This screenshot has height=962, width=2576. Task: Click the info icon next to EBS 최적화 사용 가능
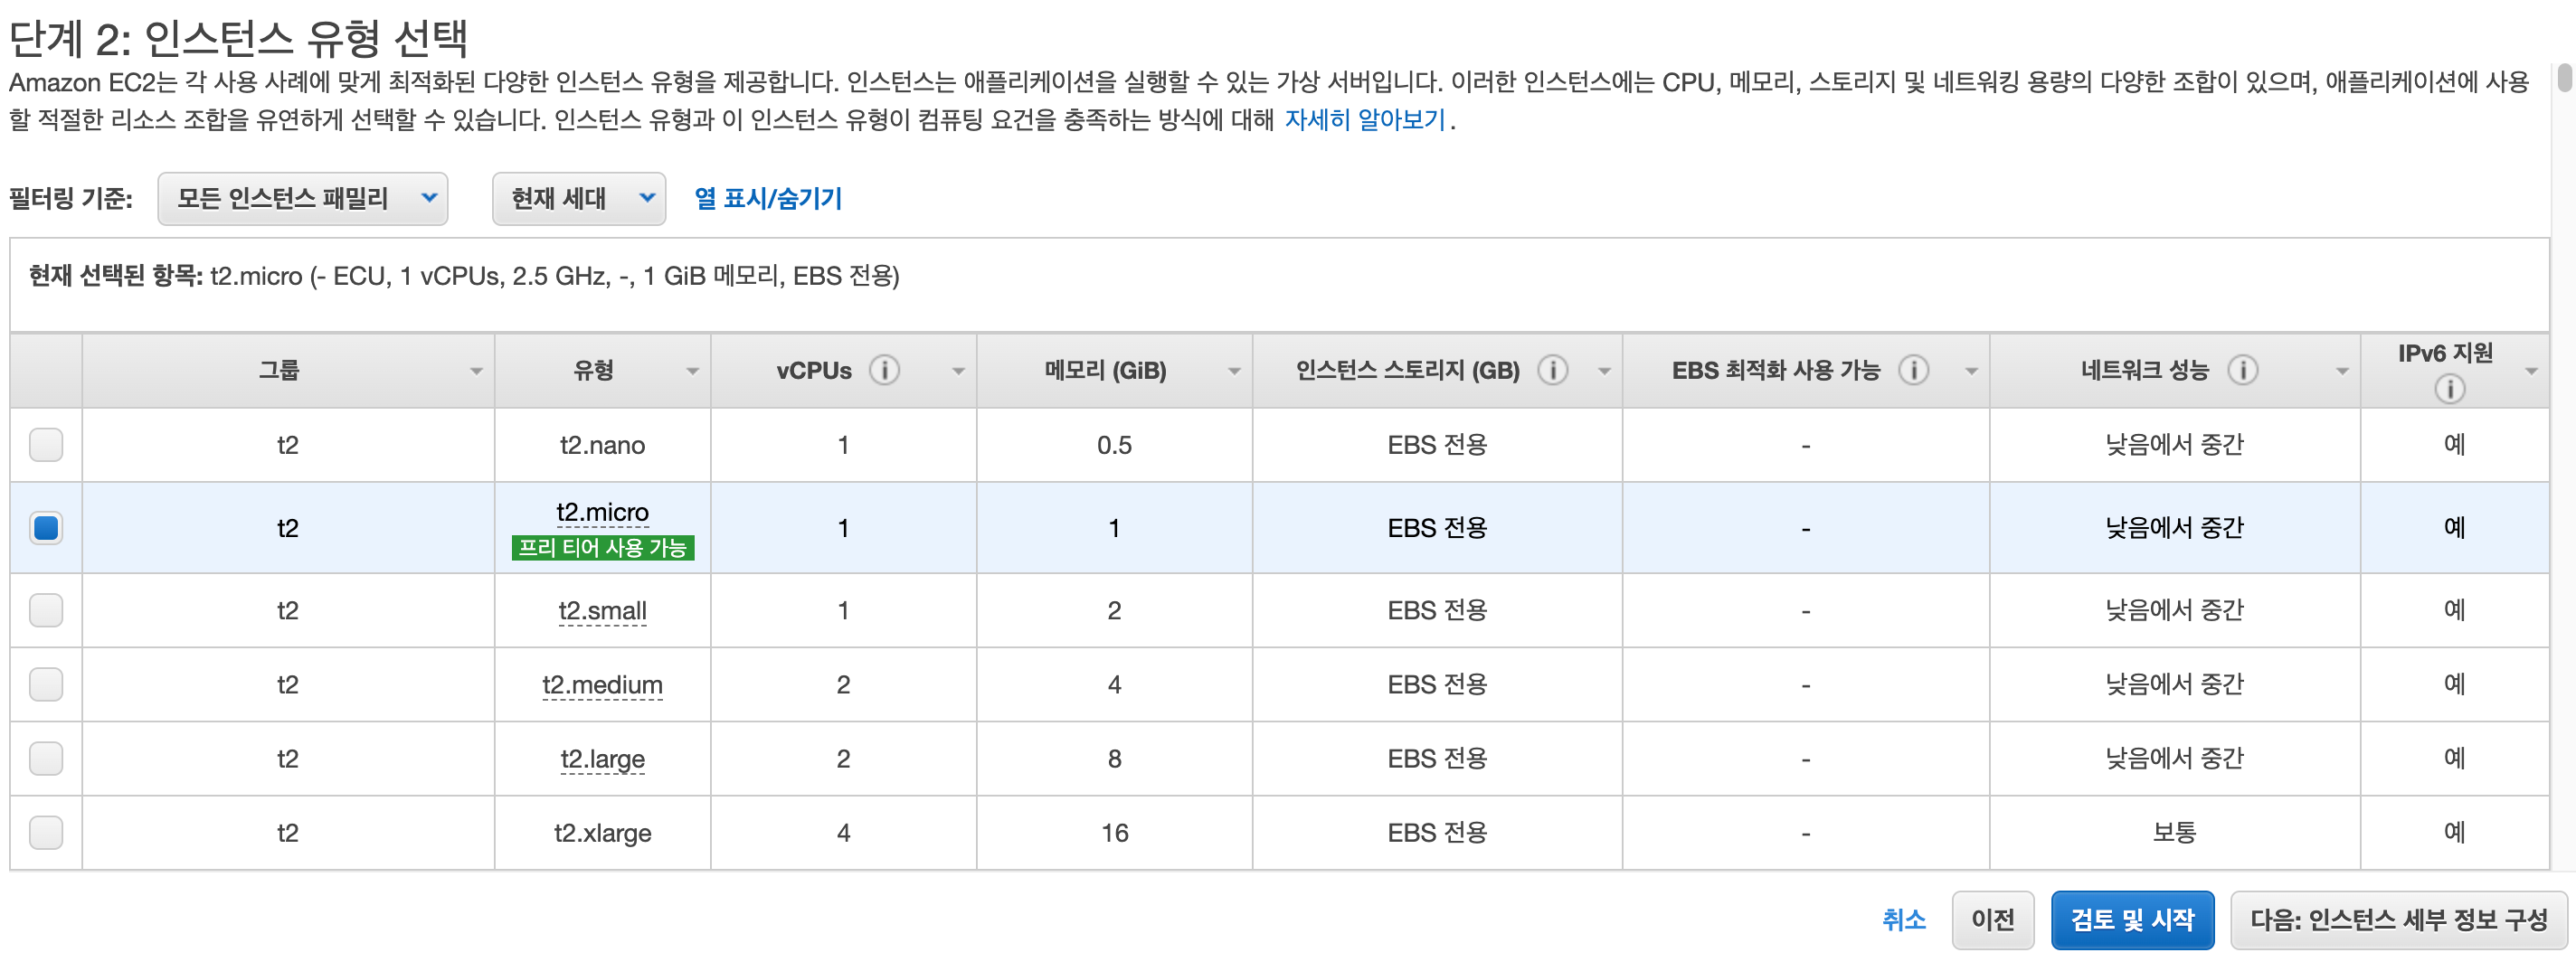coord(1913,371)
